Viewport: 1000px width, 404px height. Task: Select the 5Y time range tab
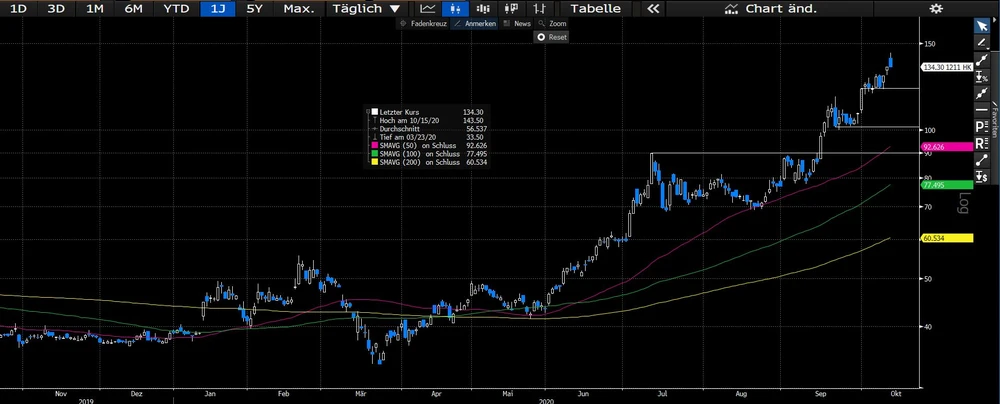[254, 9]
